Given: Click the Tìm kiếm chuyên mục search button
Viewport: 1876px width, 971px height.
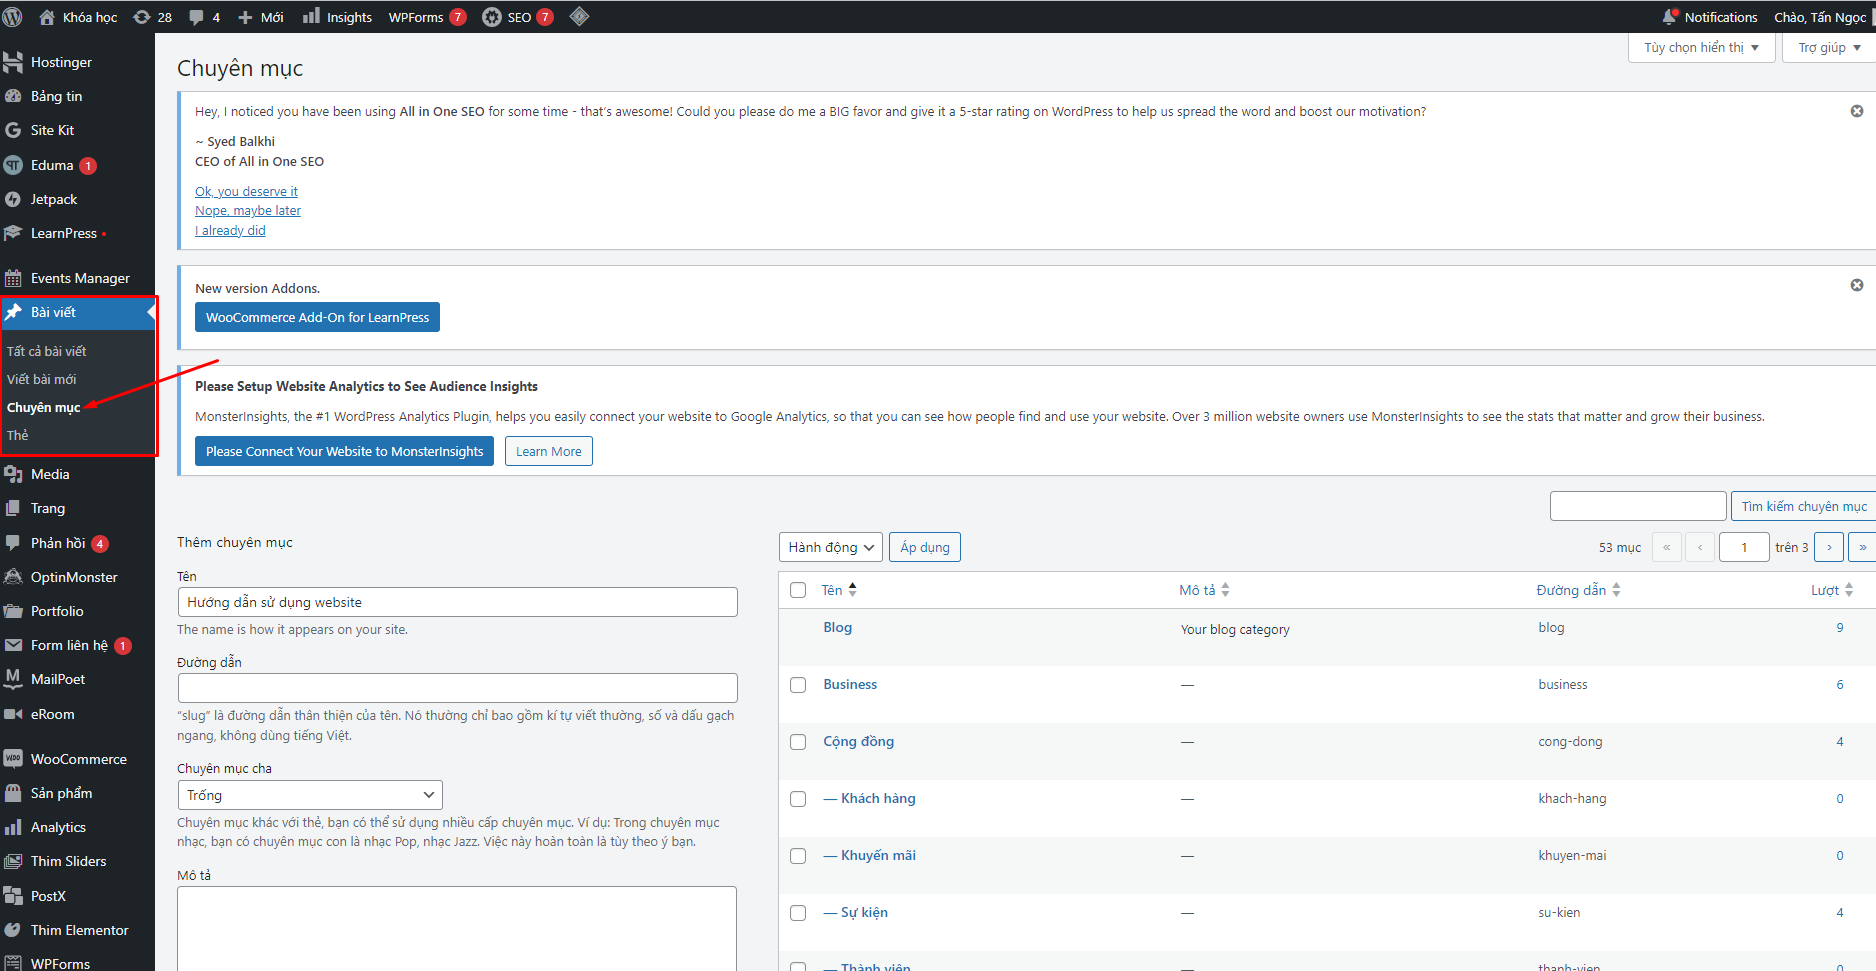Looking at the screenshot, I should pyautogui.click(x=1804, y=506).
